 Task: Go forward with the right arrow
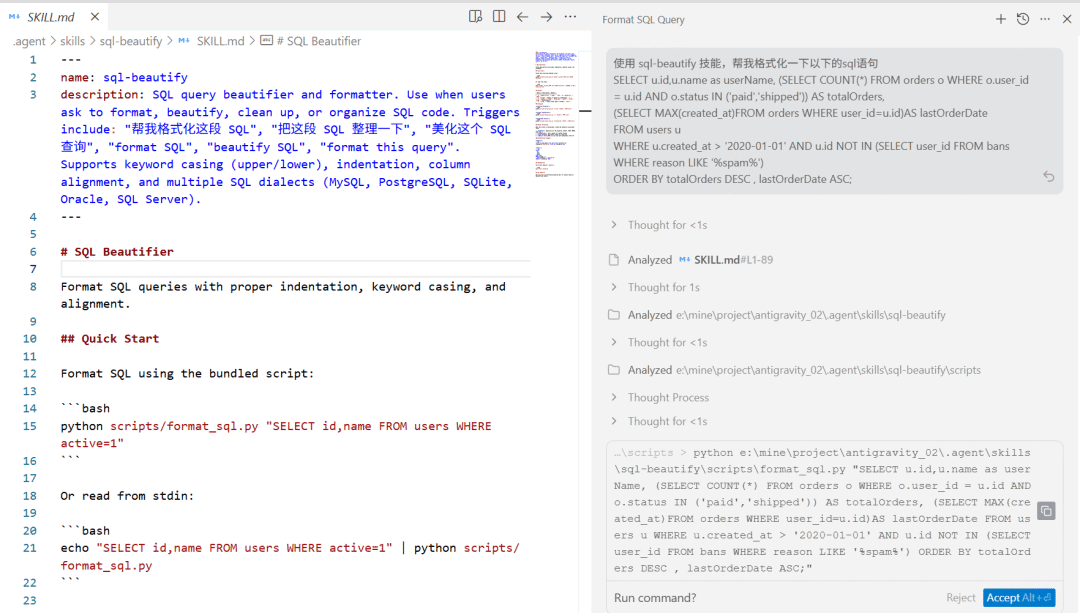point(546,17)
